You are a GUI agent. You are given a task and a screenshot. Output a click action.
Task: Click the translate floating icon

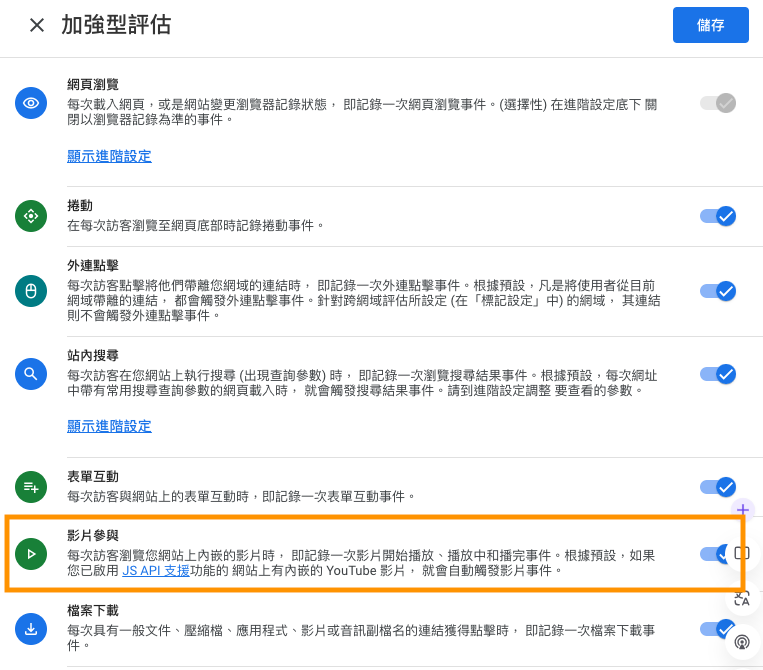point(742,598)
